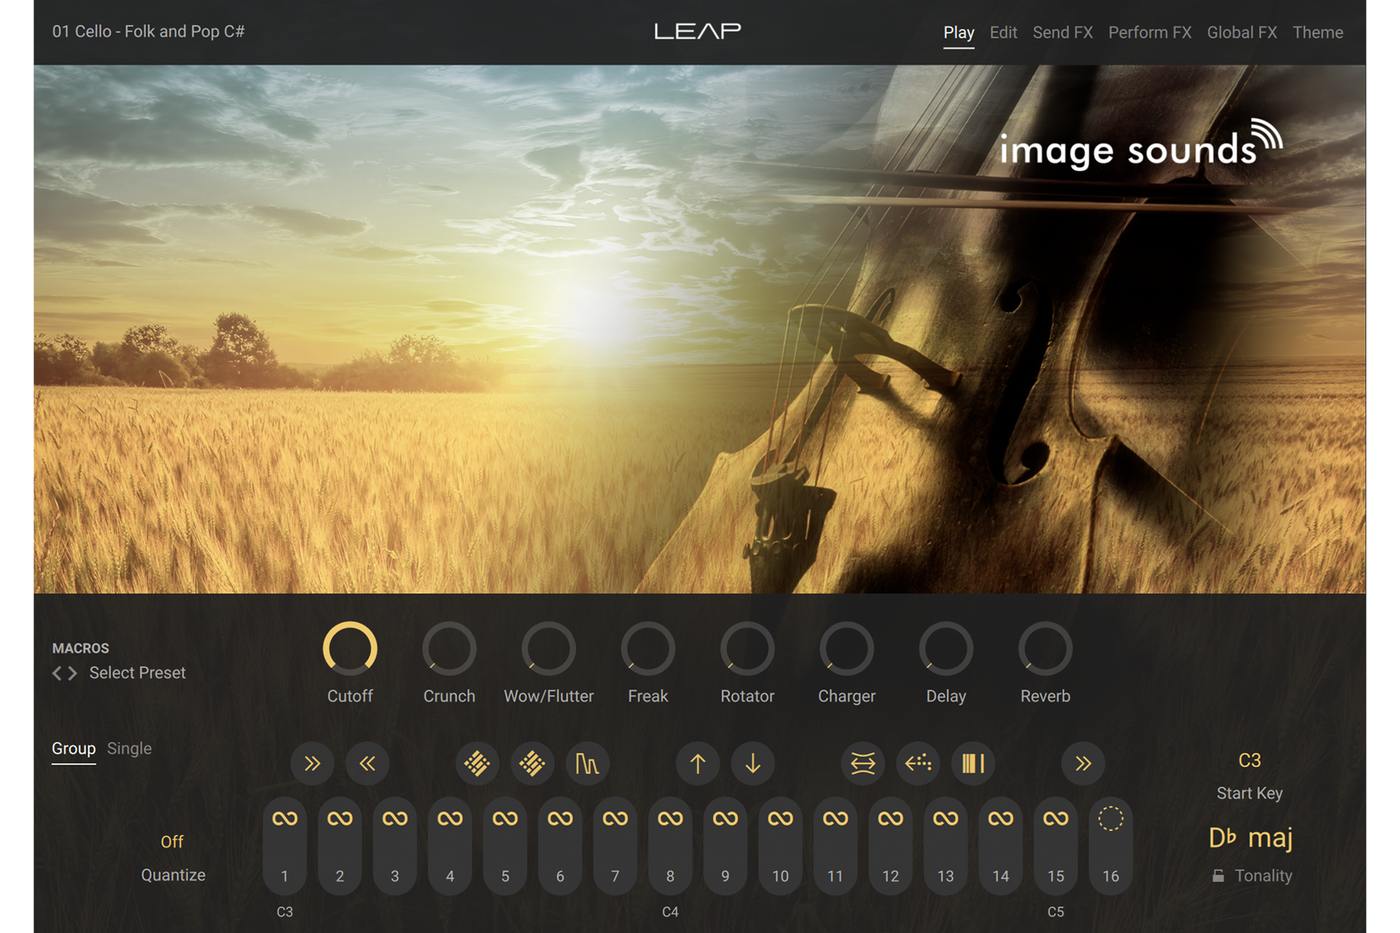Trigger loop pad 13
Image resolution: width=1400 pixels, height=933 pixels.
click(x=945, y=846)
